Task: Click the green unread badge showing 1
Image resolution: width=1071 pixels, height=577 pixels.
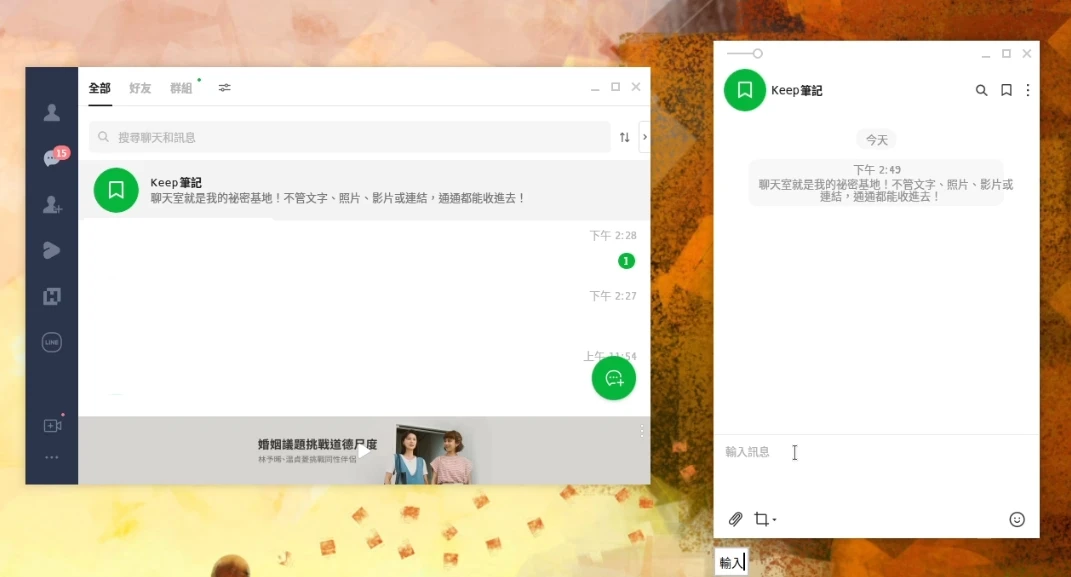Action: (x=626, y=261)
